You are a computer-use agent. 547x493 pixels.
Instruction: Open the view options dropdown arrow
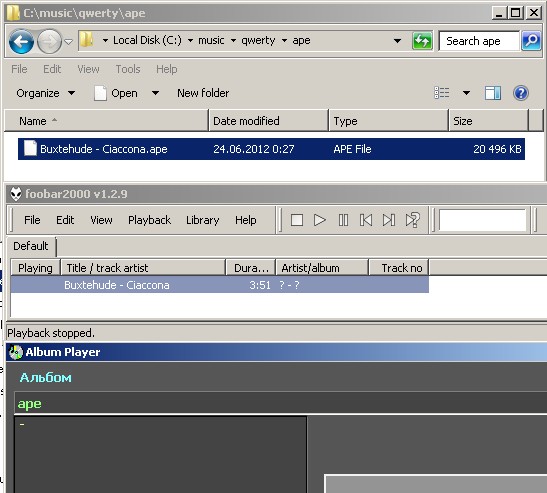[x=466, y=93]
